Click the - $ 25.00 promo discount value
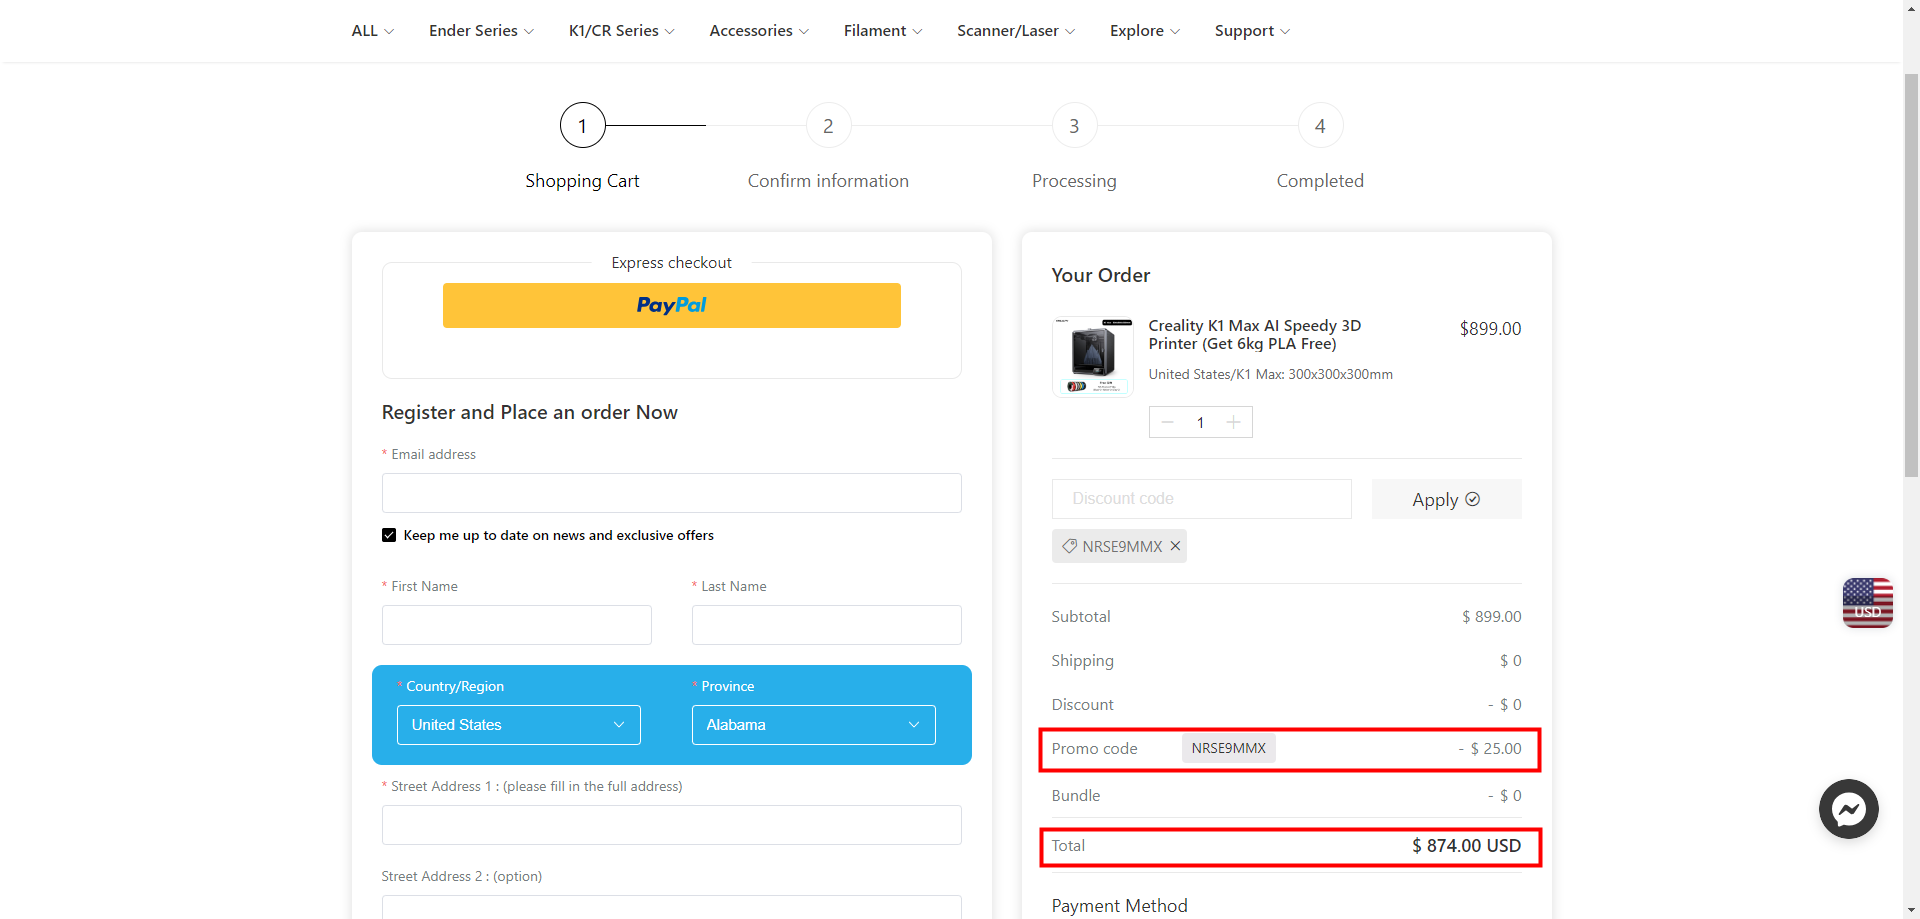 [1489, 748]
